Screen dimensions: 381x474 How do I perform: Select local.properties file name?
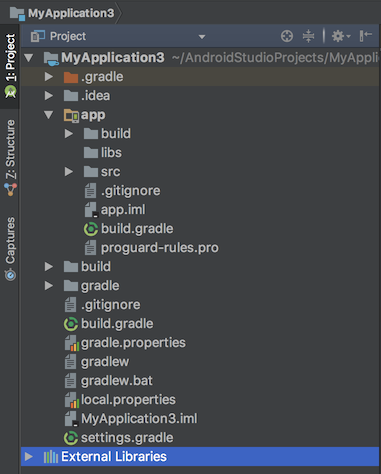[x=128, y=400]
